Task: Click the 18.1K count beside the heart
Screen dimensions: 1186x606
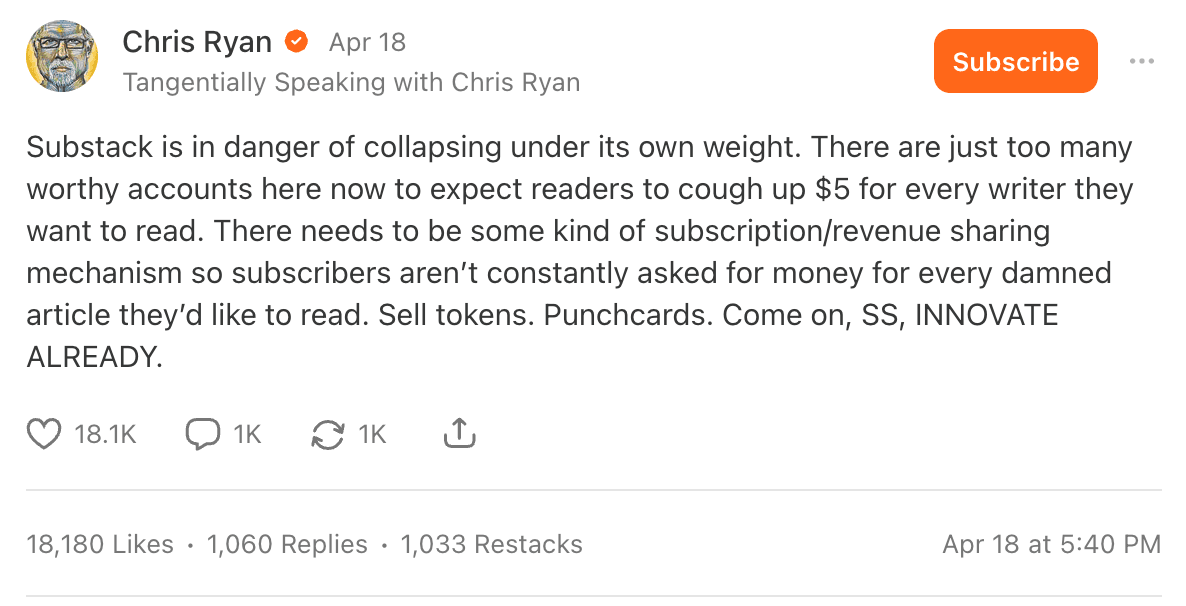Action: coord(105,434)
